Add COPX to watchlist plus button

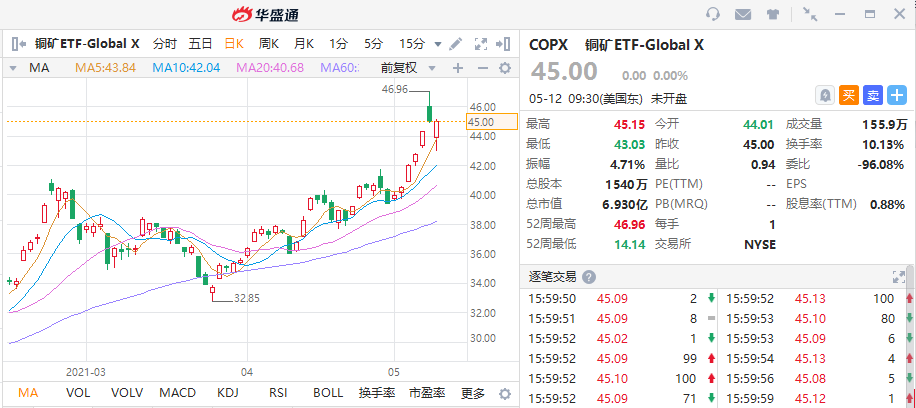pyautogui.click(x=897, y=95)
